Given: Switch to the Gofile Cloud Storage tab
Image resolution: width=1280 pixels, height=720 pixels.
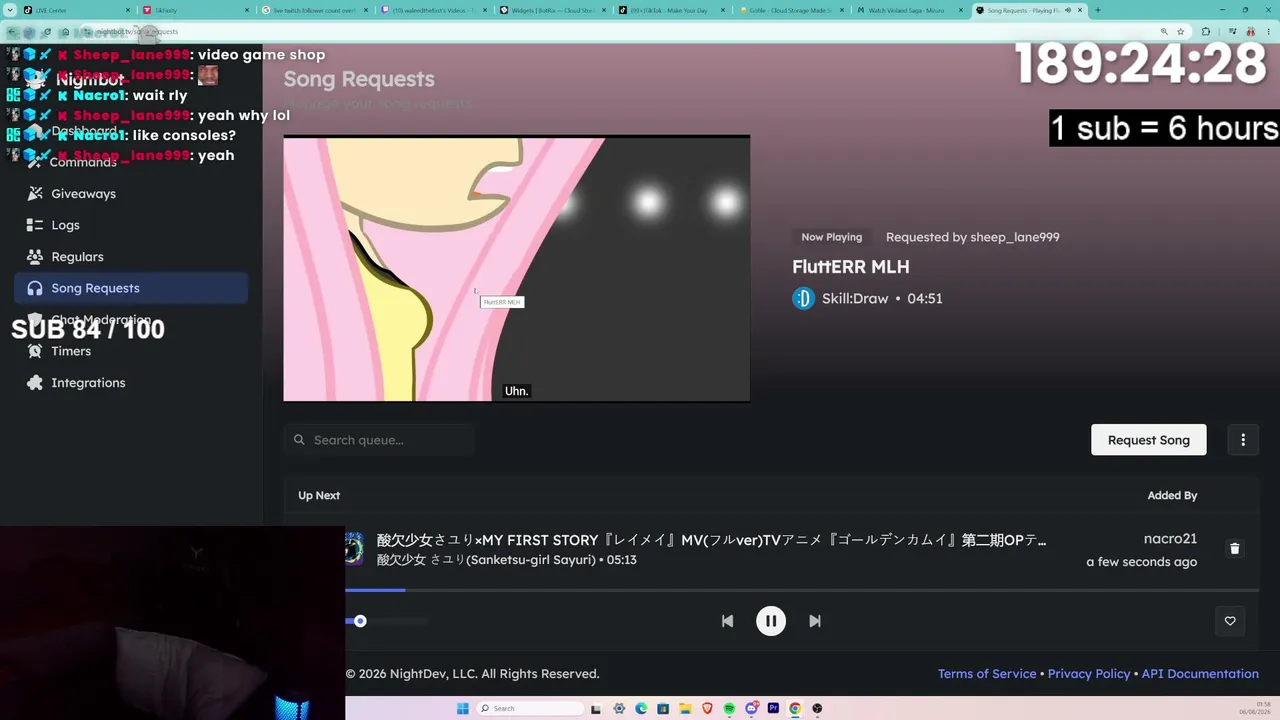Looking at the screenshot, I should click(791, 10).
